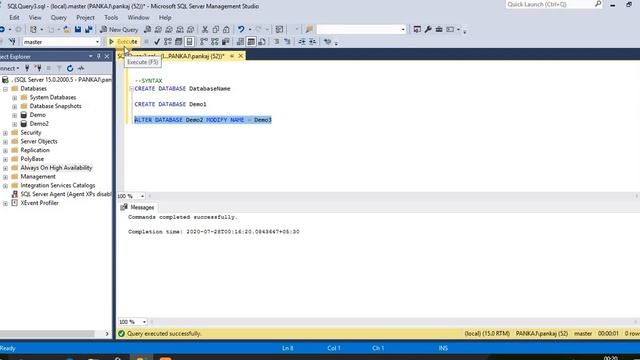Expand the Database Snapshots node
Viewport: 640px width, 360px height.
(14, 107)
